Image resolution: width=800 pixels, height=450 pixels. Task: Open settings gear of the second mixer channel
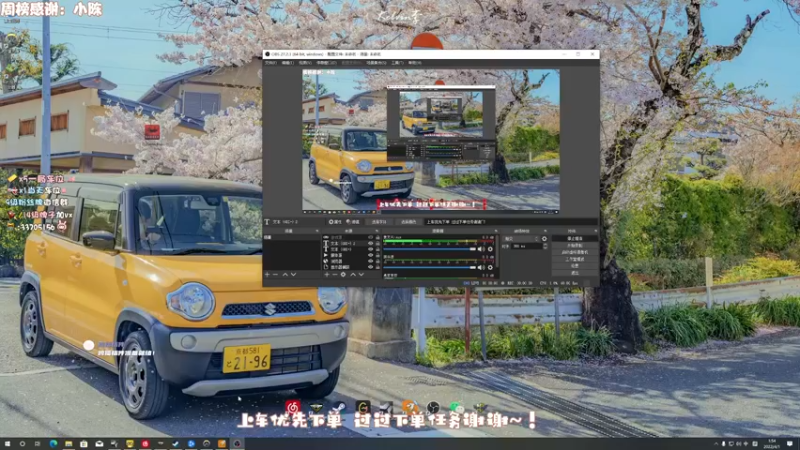(490, 267)
